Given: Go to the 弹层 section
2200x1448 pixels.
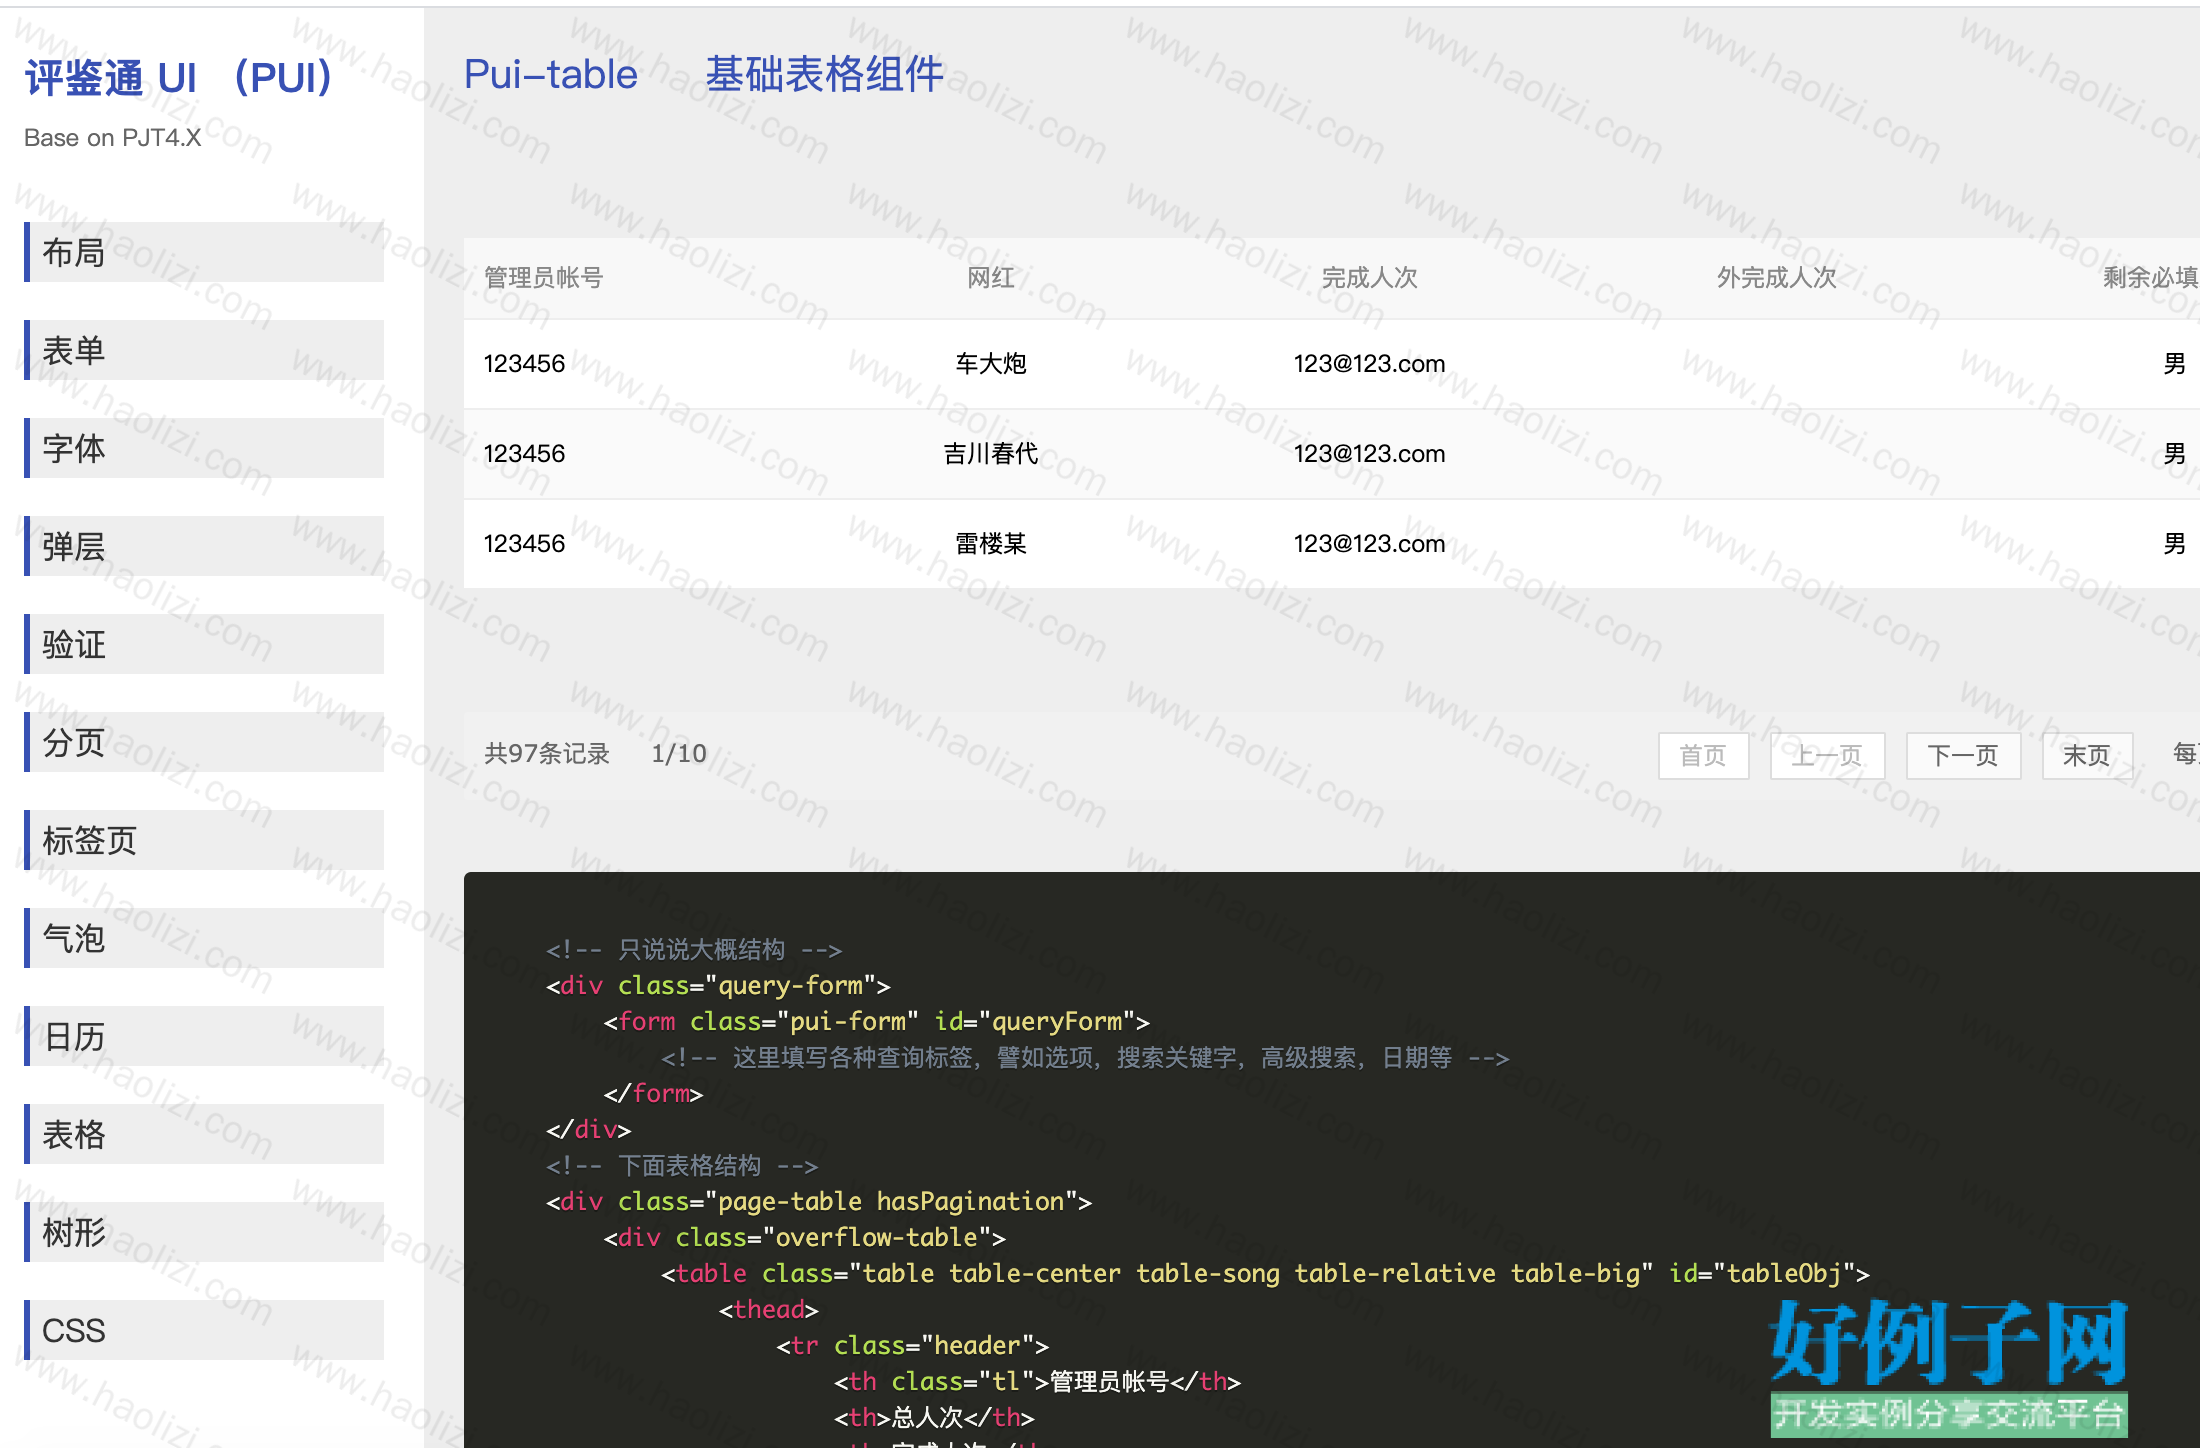Looking at the screenshot, I should coord(204,546).
